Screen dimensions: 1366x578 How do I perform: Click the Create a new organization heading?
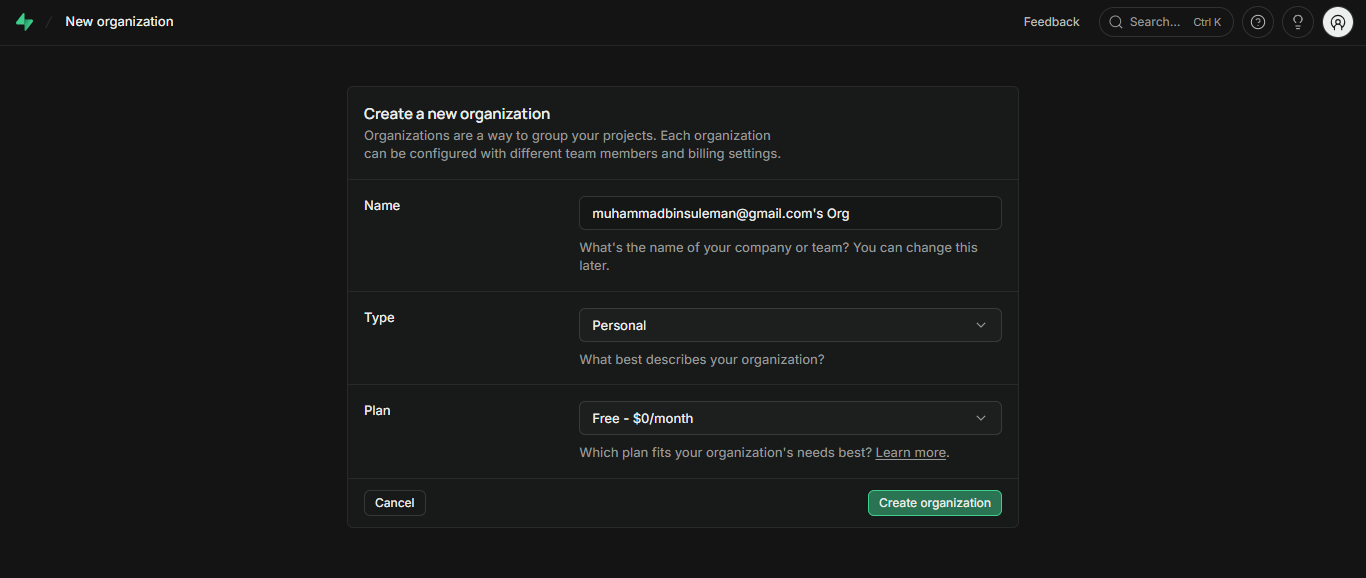(457, 114)
